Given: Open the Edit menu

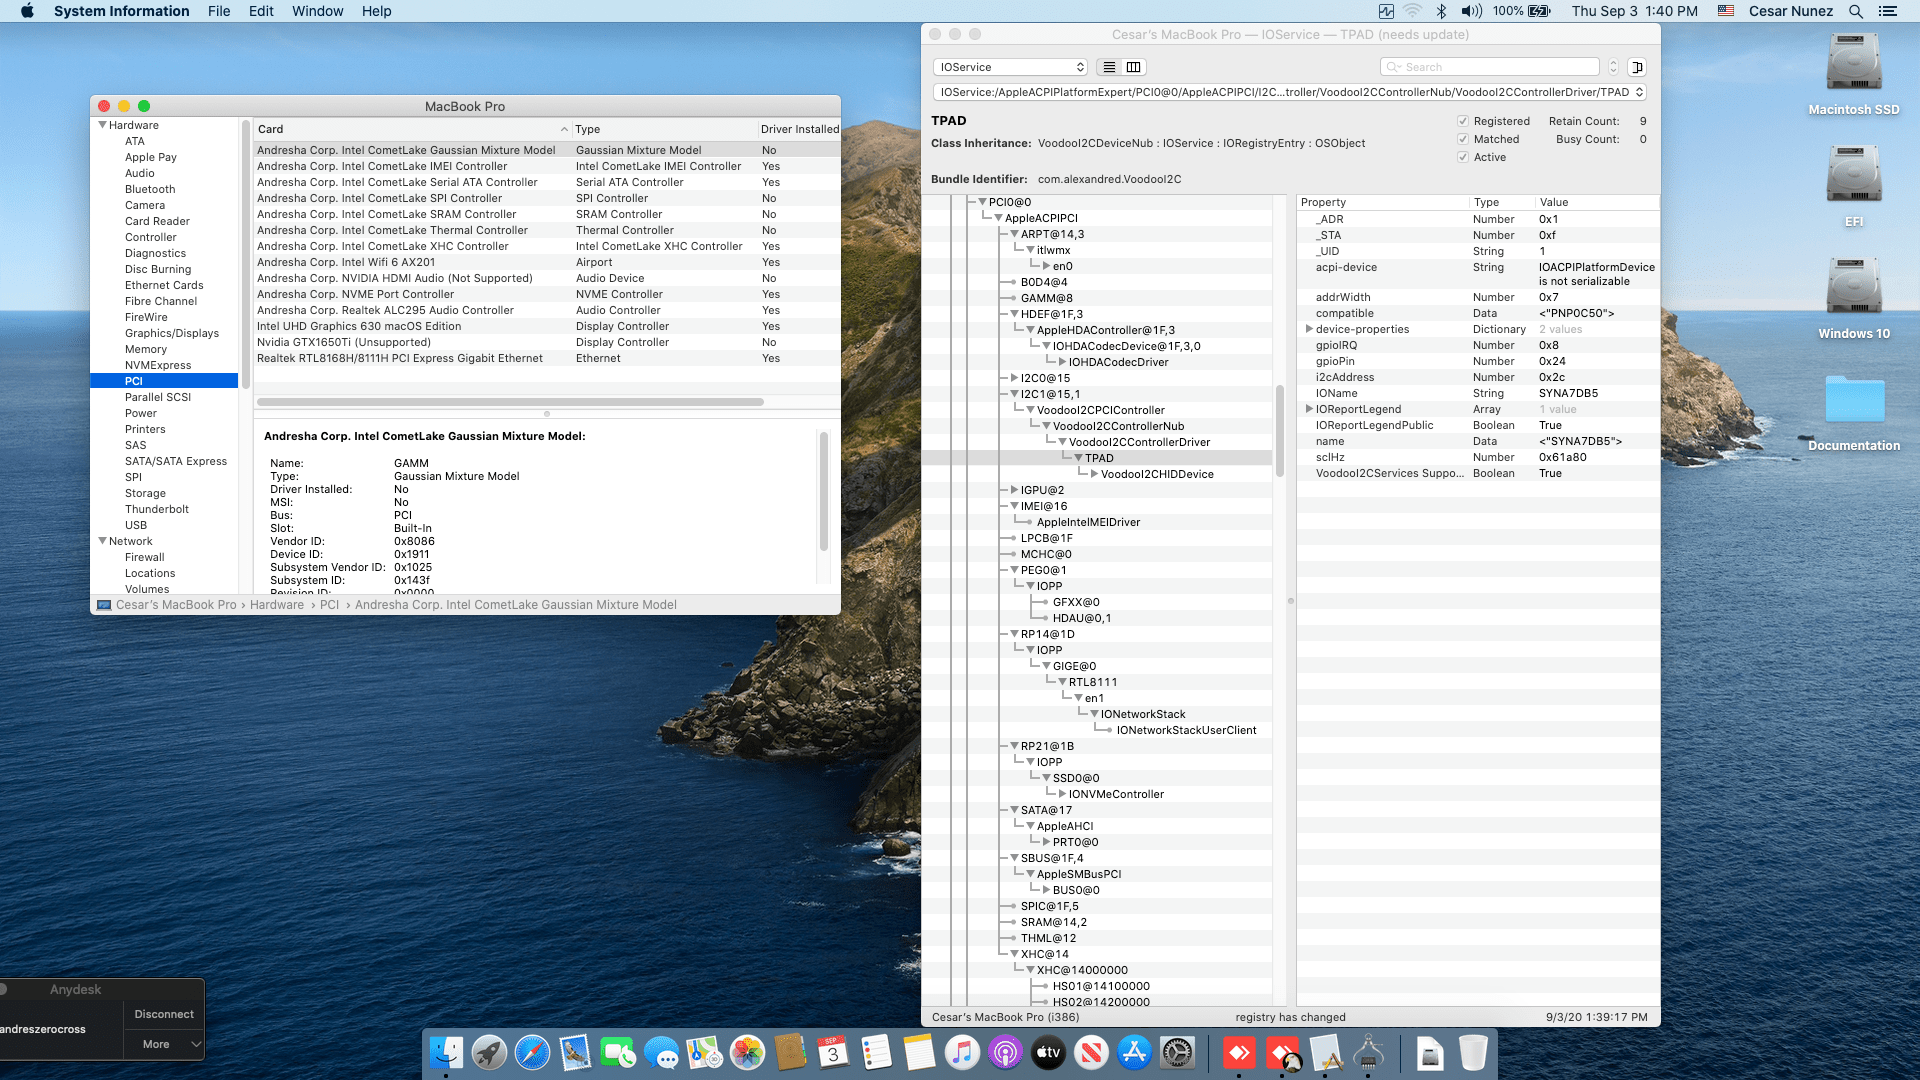Looking at the screenshot, I should [x=261, y=11].
